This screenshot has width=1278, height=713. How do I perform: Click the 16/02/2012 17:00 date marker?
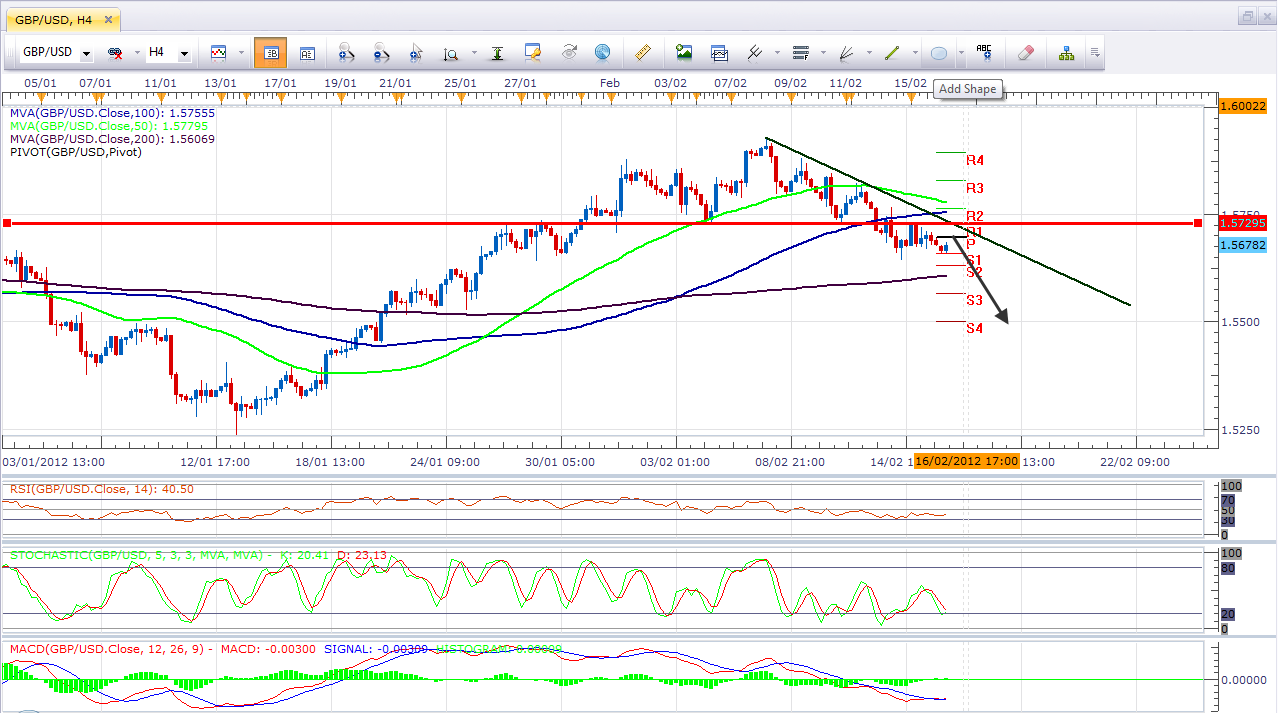pos(966,461)
